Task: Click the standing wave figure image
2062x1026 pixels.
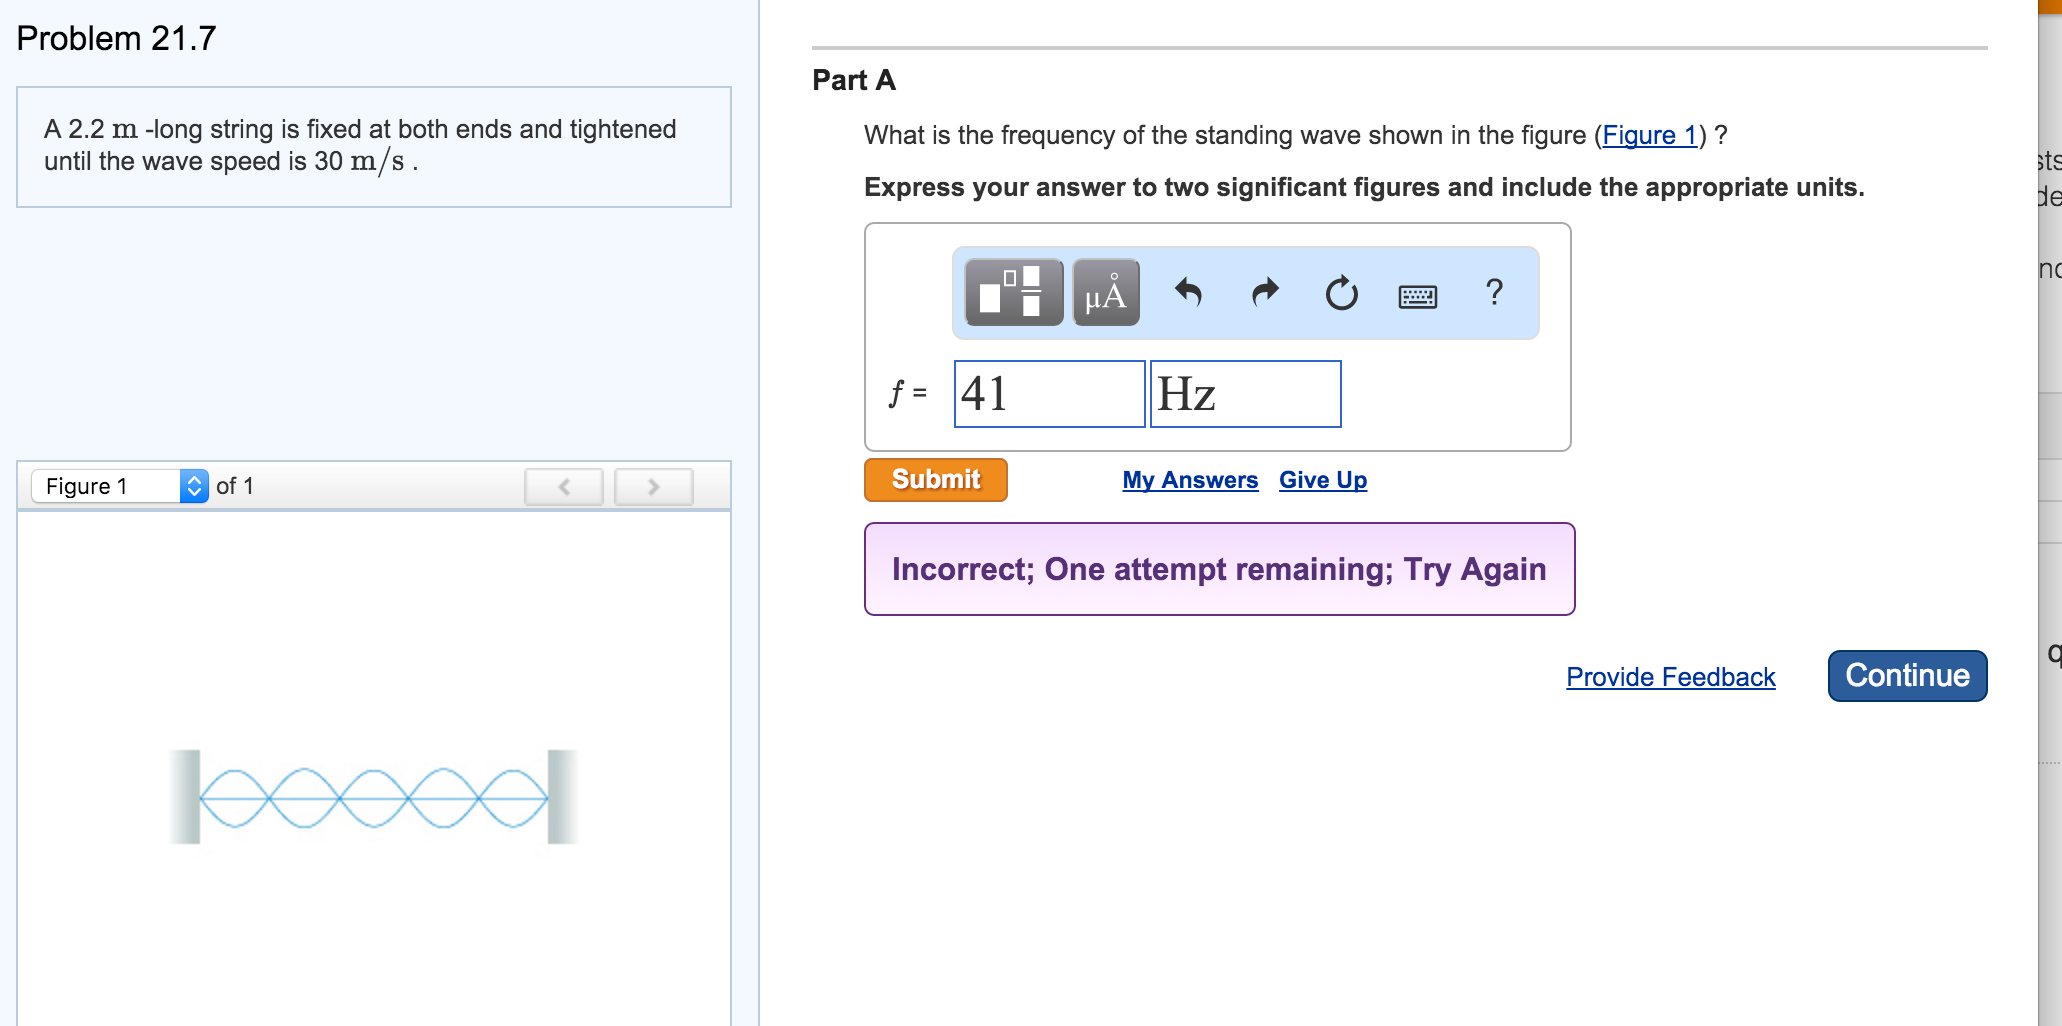Action: (x=374, y=797)
